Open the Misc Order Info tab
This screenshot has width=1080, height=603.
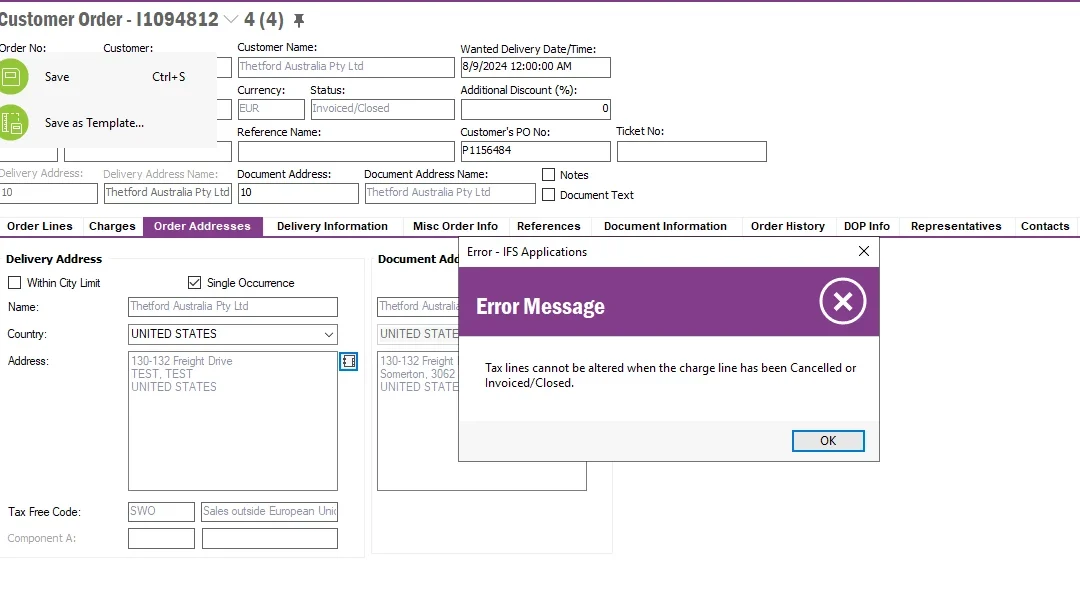pos(455,226)
